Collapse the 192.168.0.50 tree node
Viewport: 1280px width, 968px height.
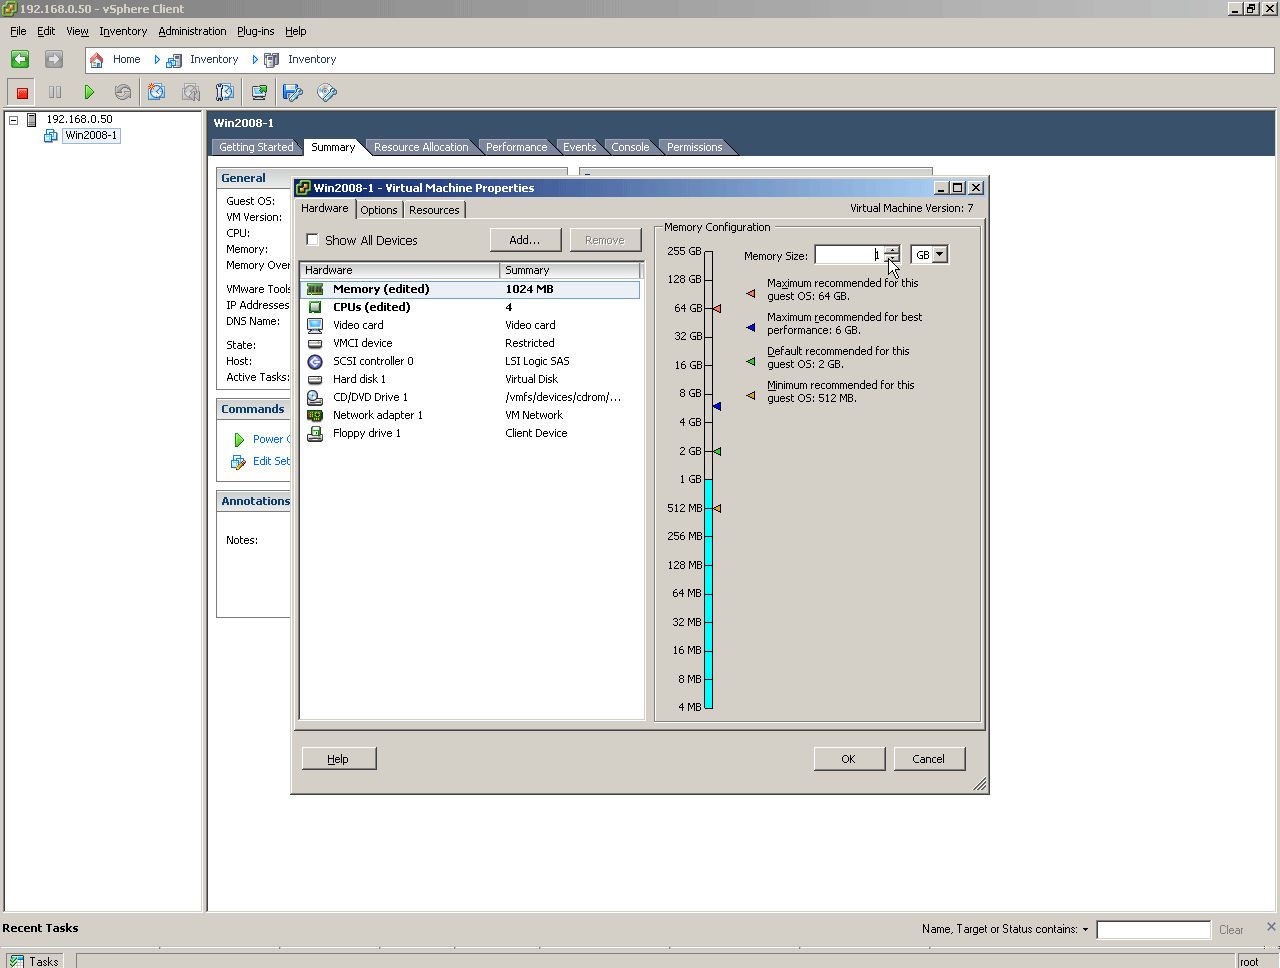click(x=14, y=120)
